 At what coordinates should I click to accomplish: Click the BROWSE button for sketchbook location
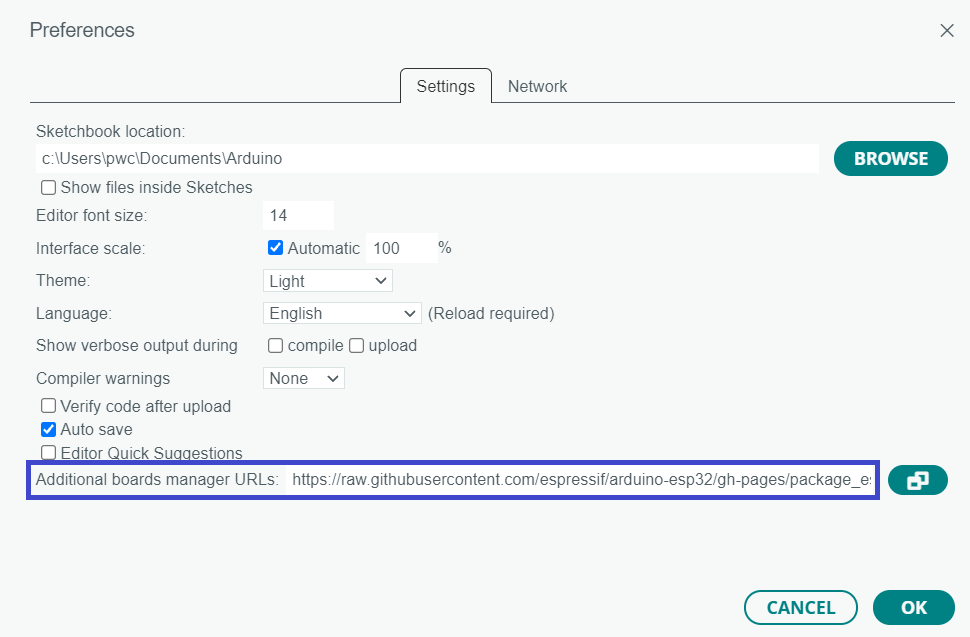[890, 158]
